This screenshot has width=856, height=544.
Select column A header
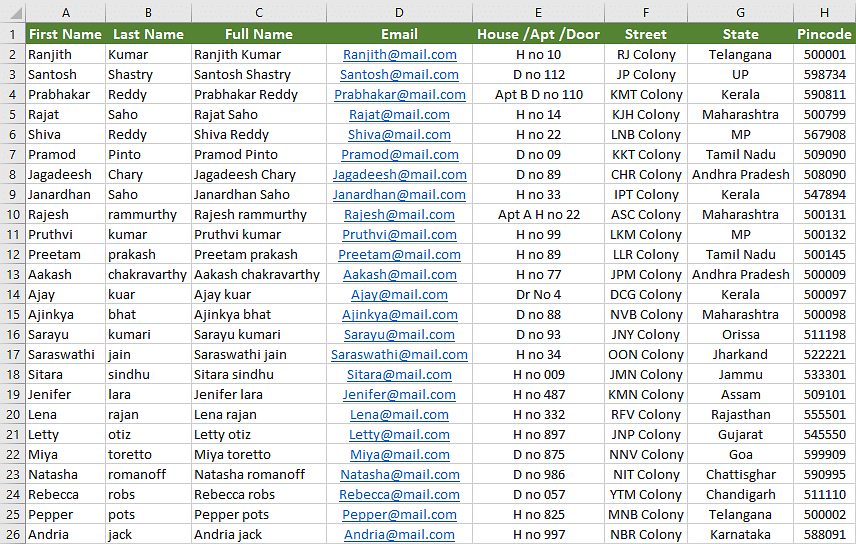point(66,12)
